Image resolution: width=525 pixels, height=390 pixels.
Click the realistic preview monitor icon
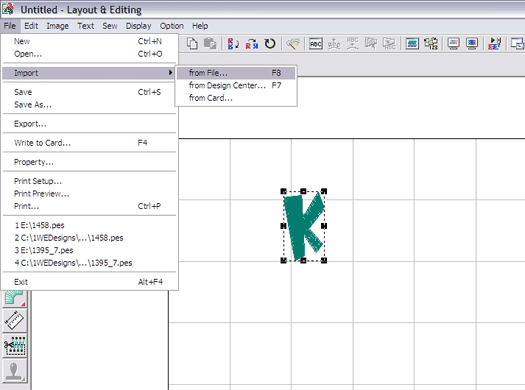pos(472,44)
